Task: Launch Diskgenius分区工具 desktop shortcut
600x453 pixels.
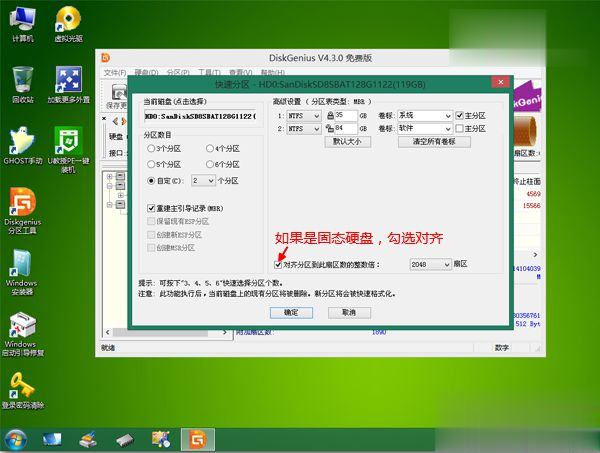Action: coord(23,211)
